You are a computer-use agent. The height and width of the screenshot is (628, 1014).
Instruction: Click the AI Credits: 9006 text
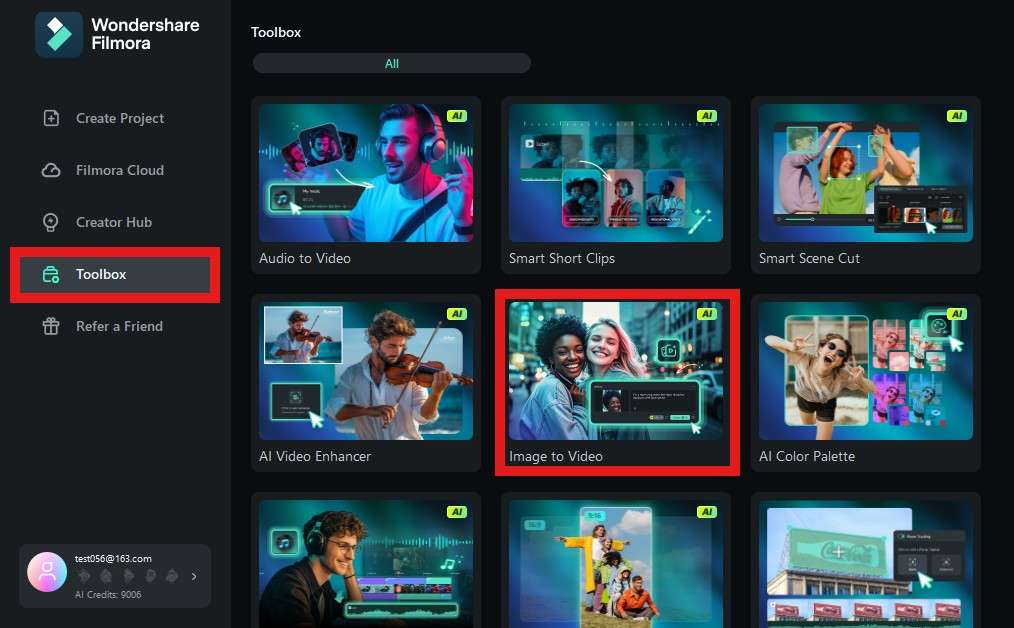(x=108, y=594)
